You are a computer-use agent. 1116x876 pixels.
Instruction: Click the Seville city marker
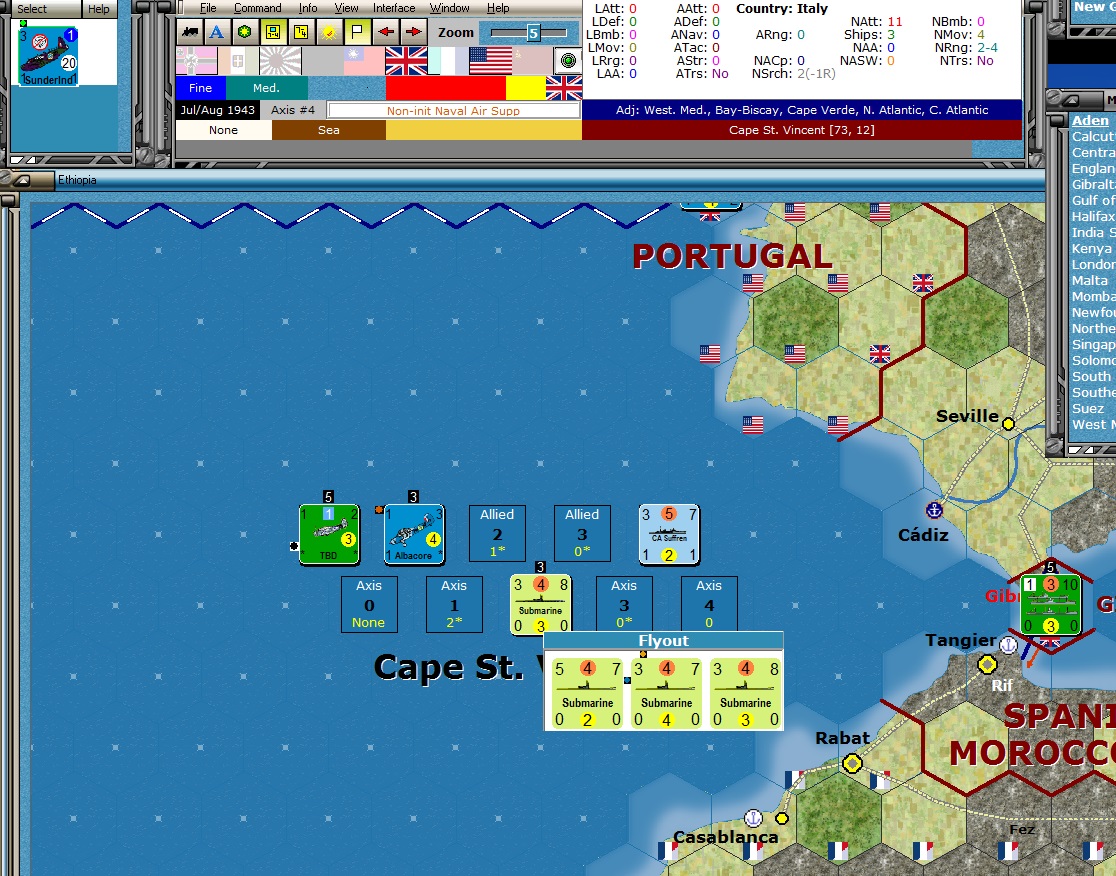1008,423
